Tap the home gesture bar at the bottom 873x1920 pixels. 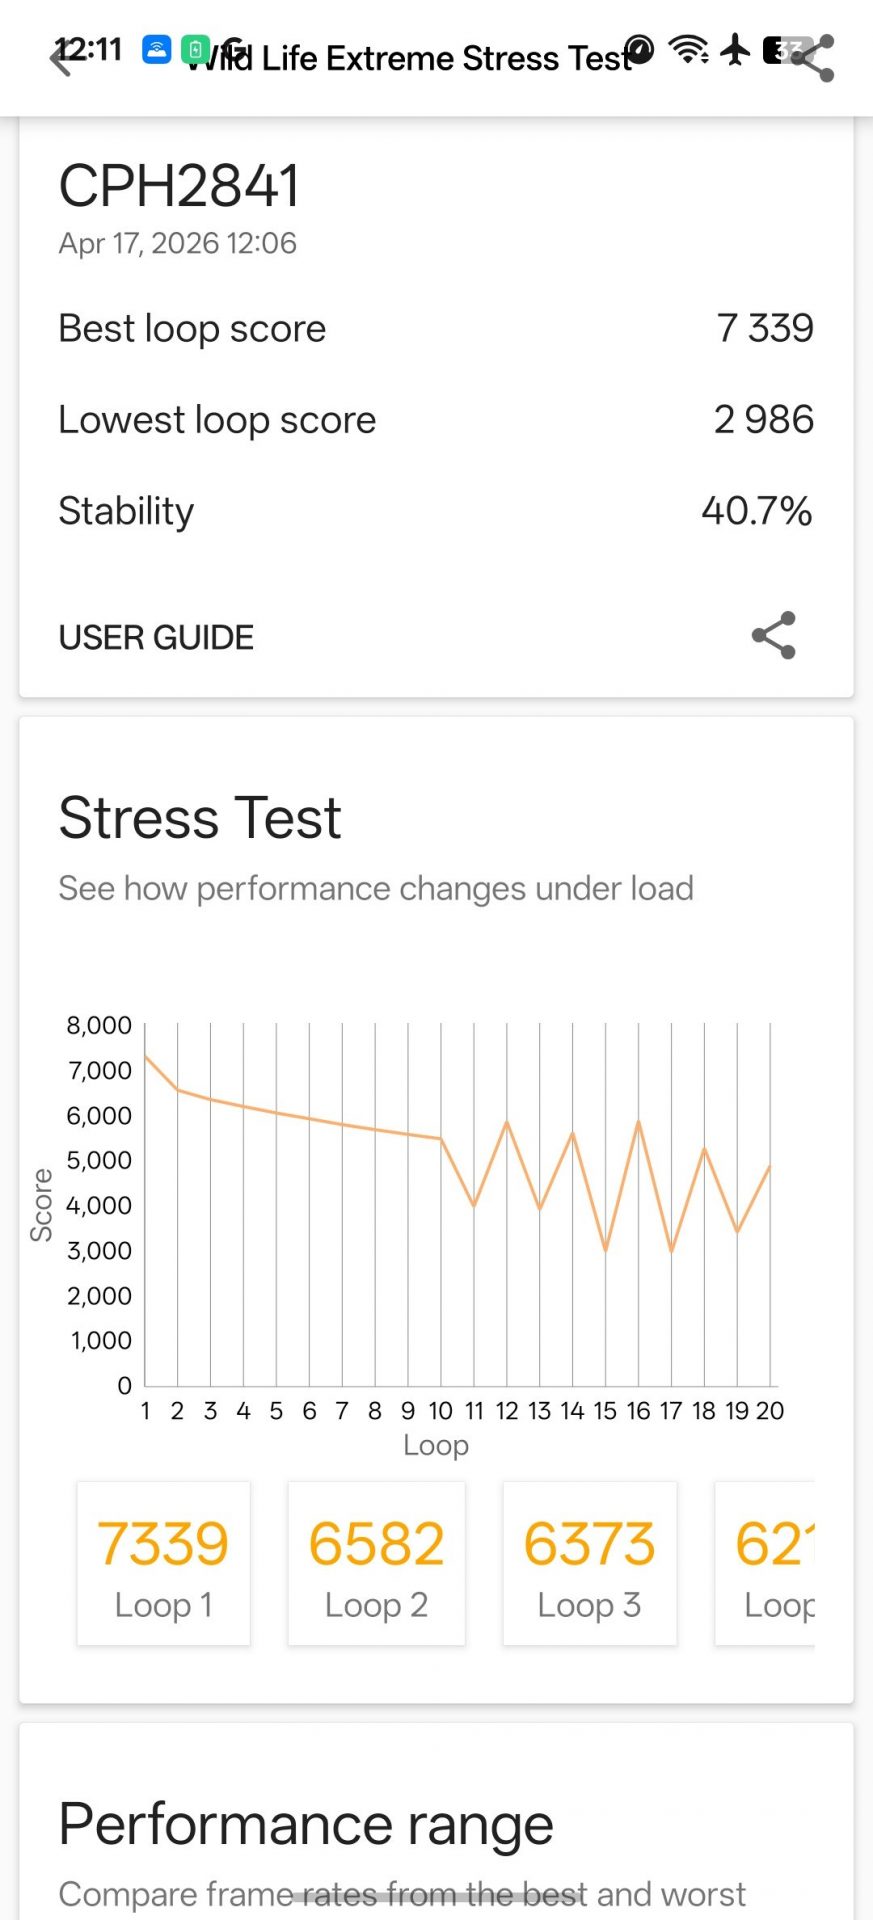pyautogui.click(x=436, y=1897)
